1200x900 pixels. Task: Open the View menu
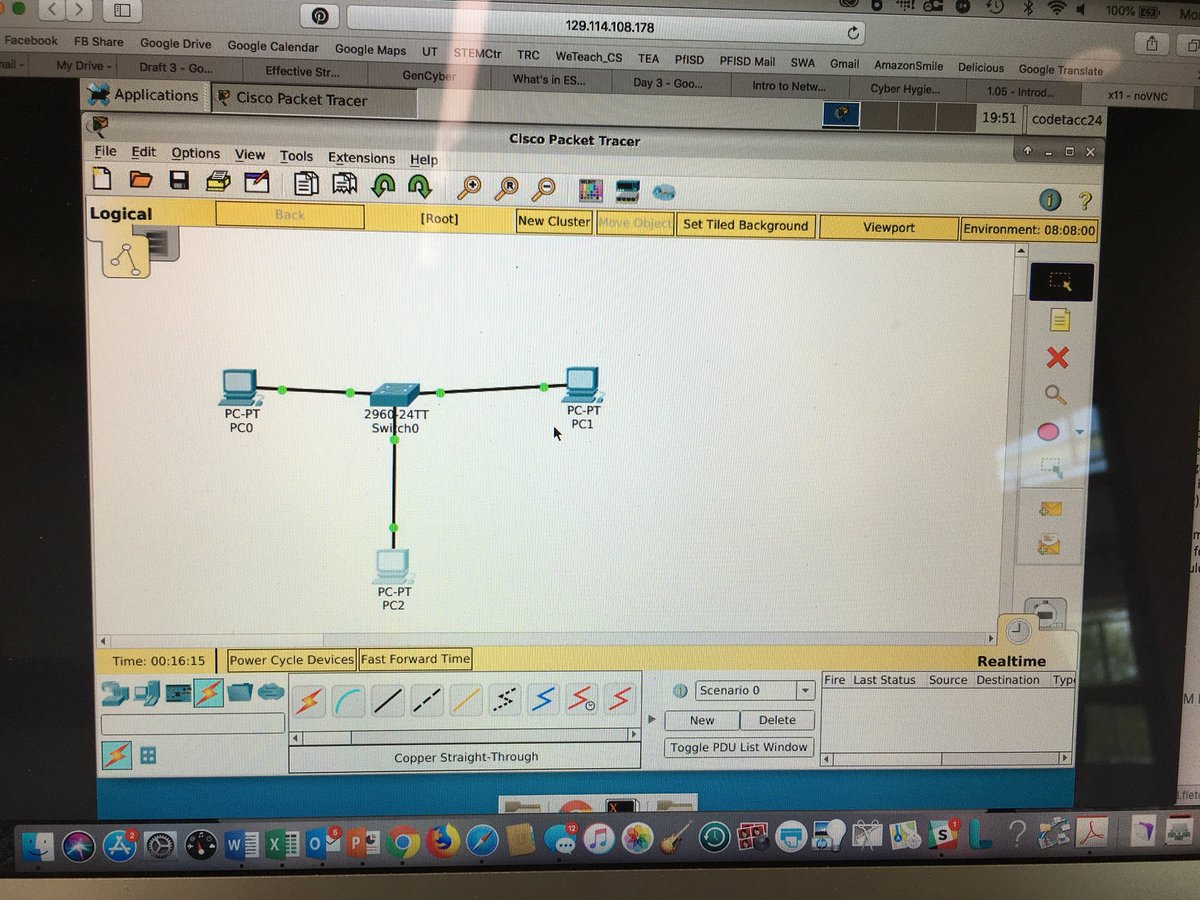coord(250,154)
